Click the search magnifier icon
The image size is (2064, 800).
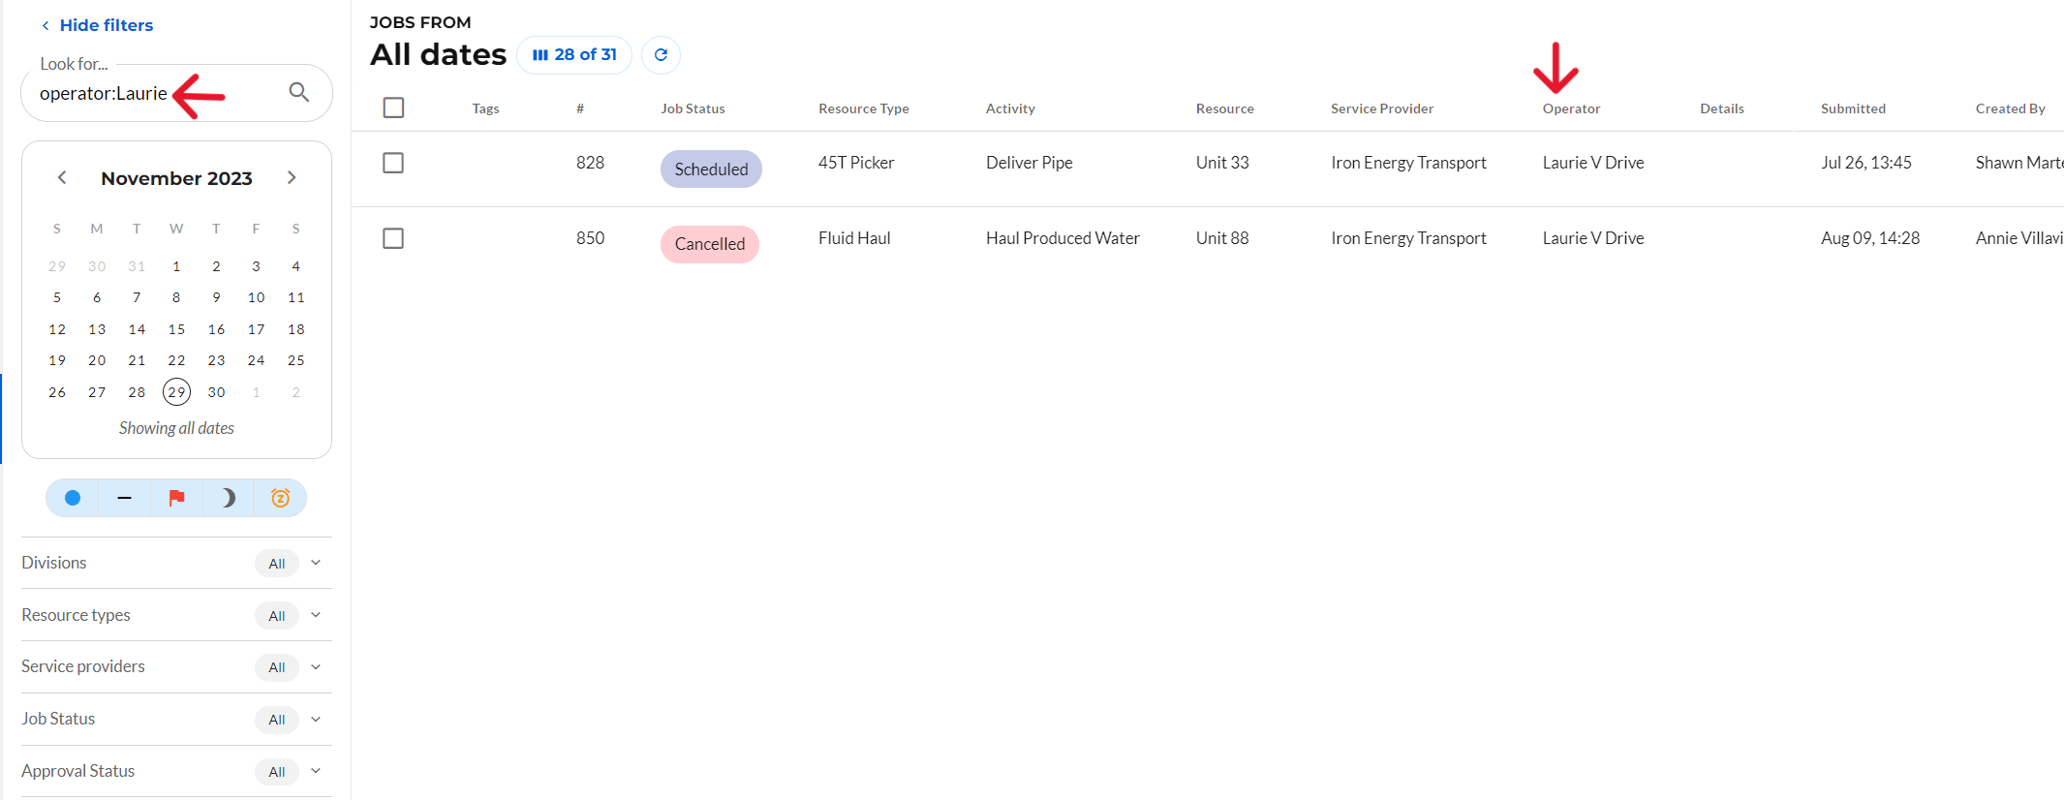pos(299,92)
